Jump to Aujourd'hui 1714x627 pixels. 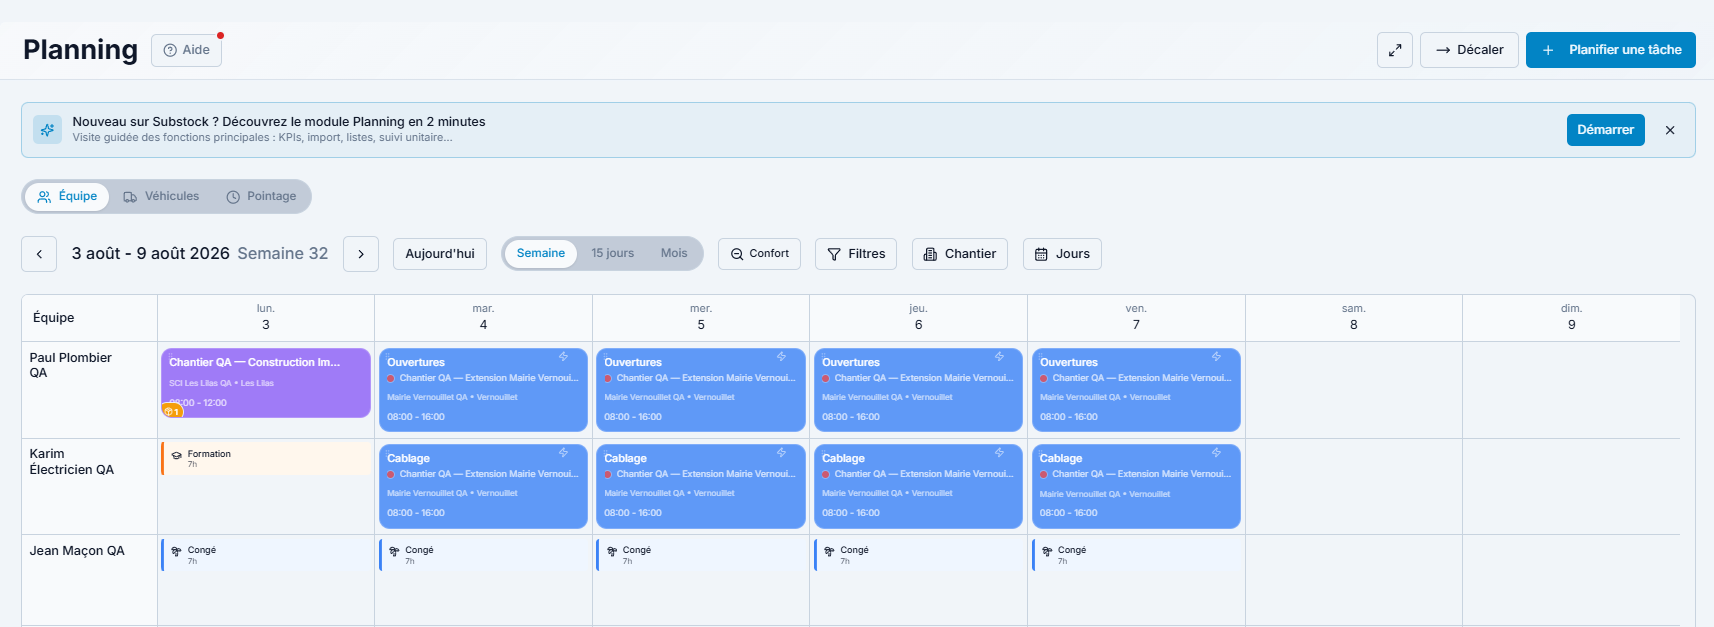(440, 254)
